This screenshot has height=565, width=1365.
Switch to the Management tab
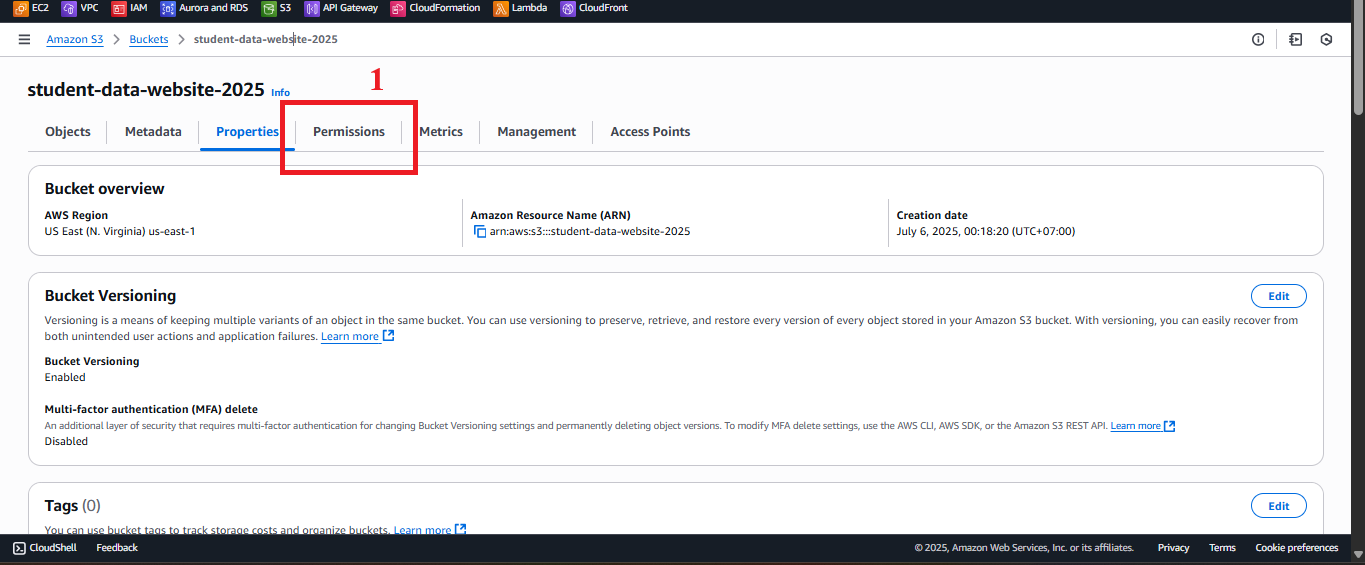point(537,131)
